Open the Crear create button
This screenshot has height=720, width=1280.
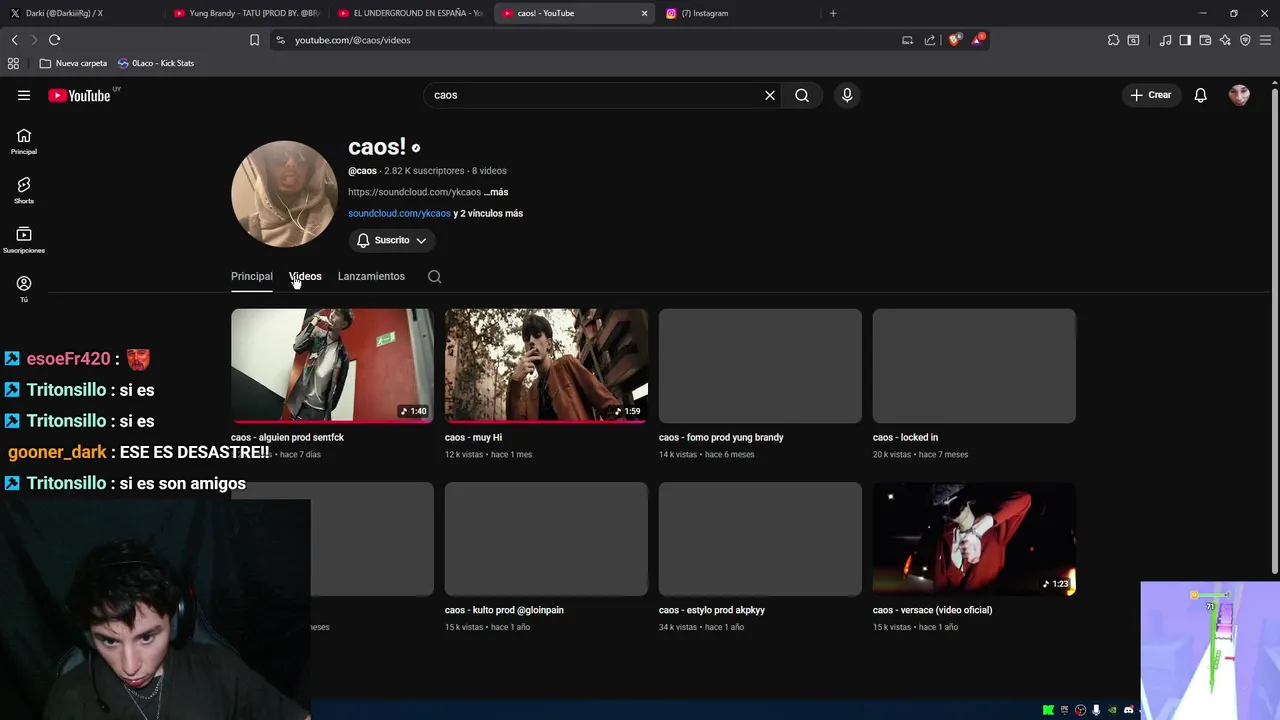coord(1150,95)
